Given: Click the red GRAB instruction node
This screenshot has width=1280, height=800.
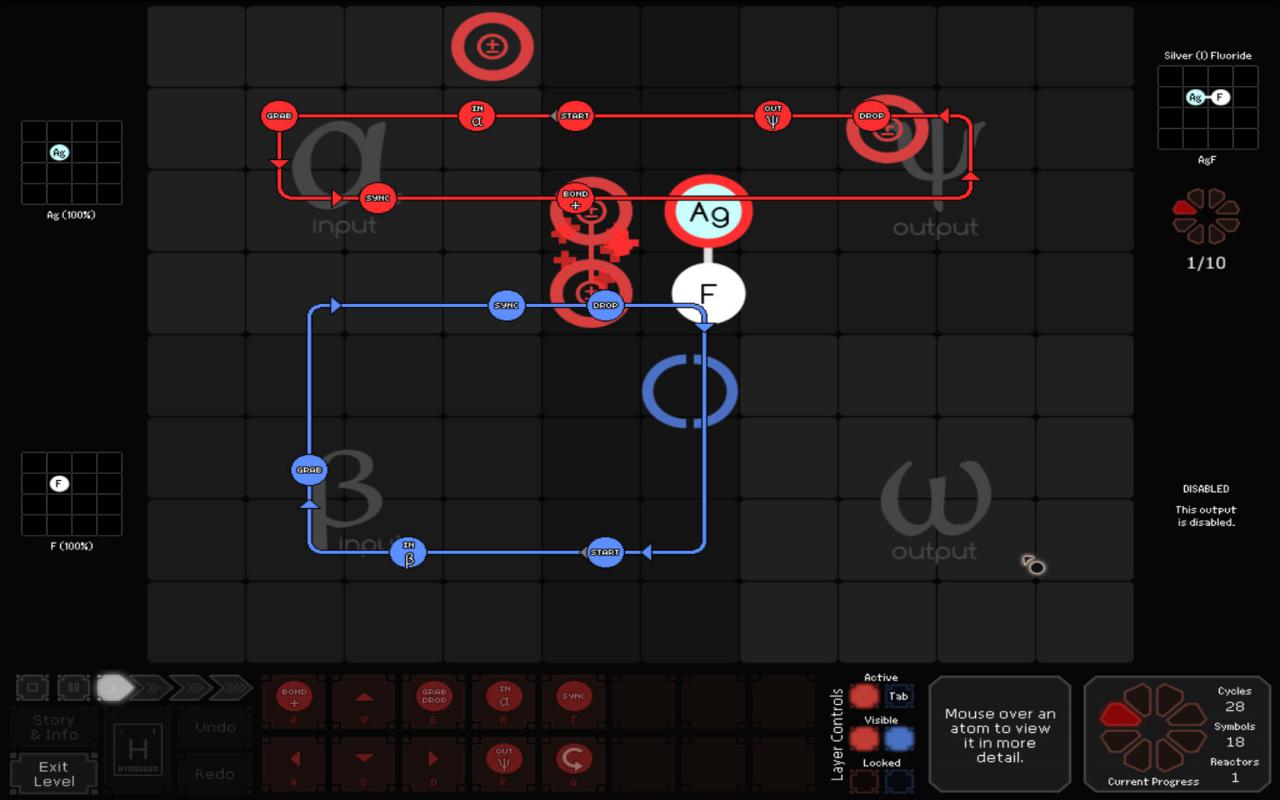Looking at the screenshot, I should tap(279, 116).
